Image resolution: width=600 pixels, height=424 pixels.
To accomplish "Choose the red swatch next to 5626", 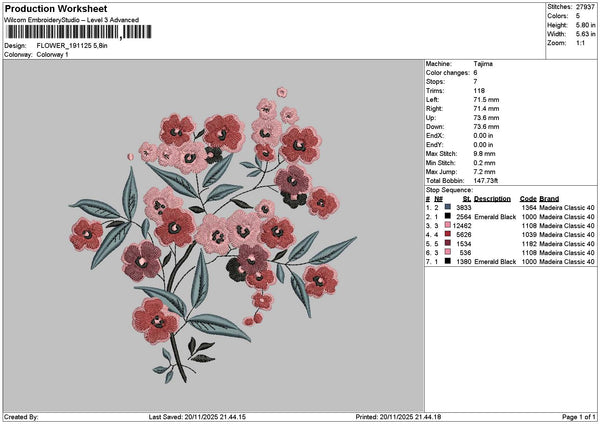I will coord(448,234).
